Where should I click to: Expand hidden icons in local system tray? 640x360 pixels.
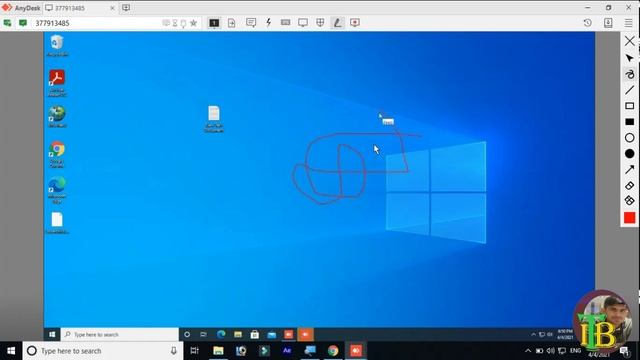point(528,351)
